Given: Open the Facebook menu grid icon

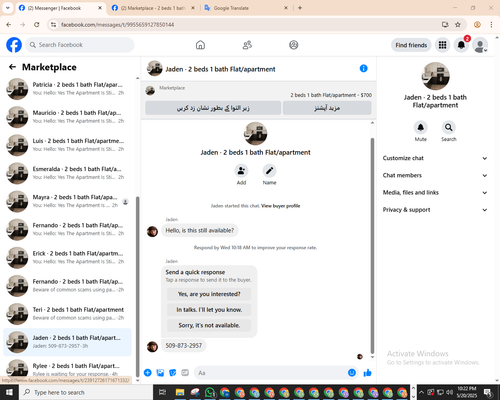Looking at the screenshot, I should pos(442,45).
